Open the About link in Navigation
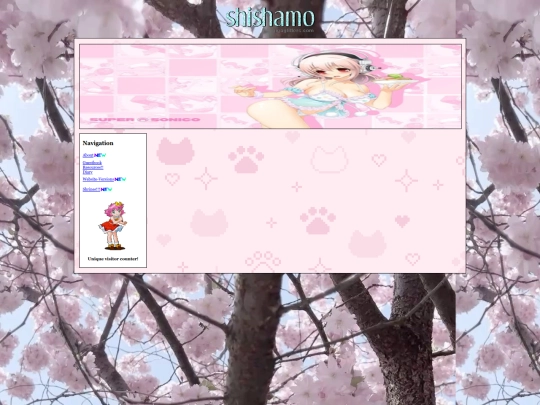Viewport: 540px width, 405px height. tap(88, 155)
